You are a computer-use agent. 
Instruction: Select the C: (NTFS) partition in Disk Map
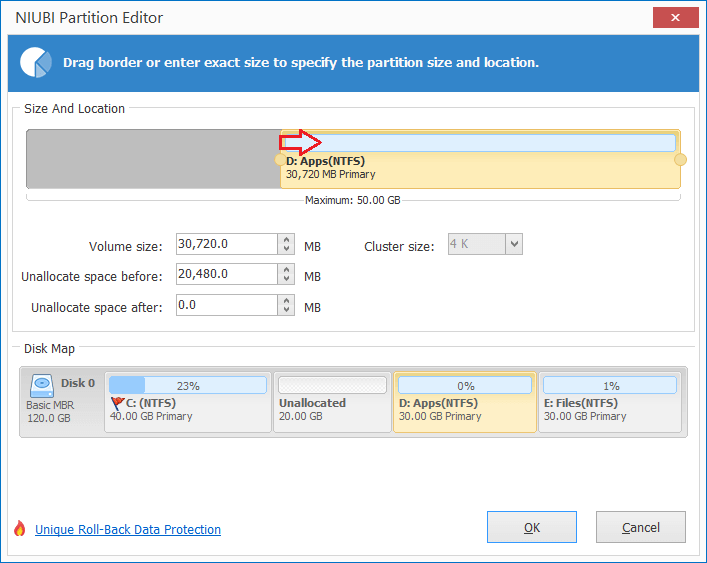pos(188,402)
